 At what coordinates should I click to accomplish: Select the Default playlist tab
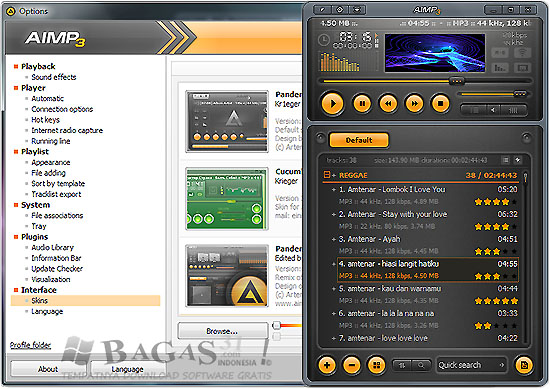pyautogui.click(x=359, y=140)
